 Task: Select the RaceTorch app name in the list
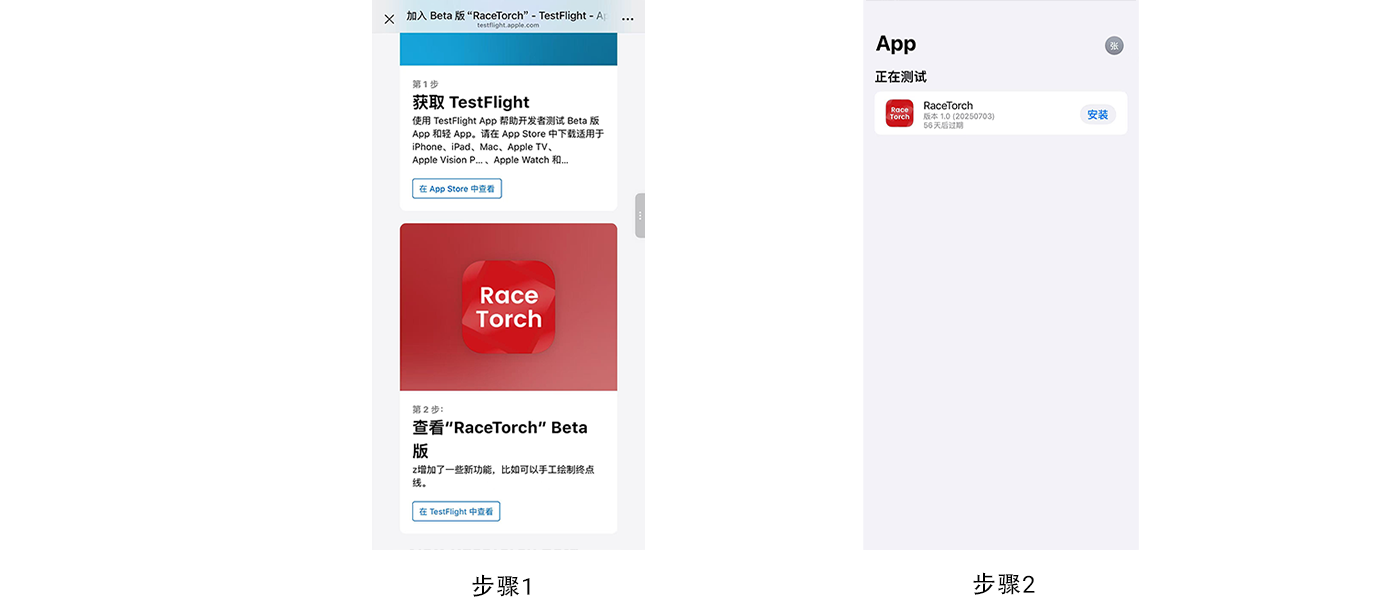(948, 105)
